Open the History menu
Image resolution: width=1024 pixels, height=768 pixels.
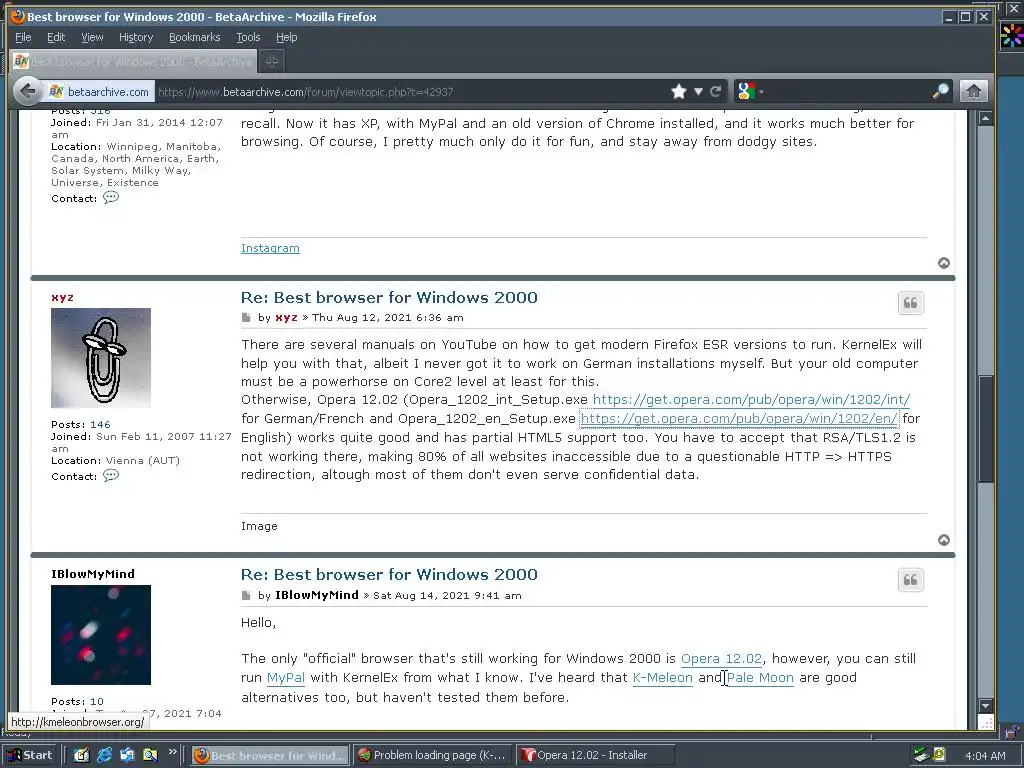click(x=136, y=37)
